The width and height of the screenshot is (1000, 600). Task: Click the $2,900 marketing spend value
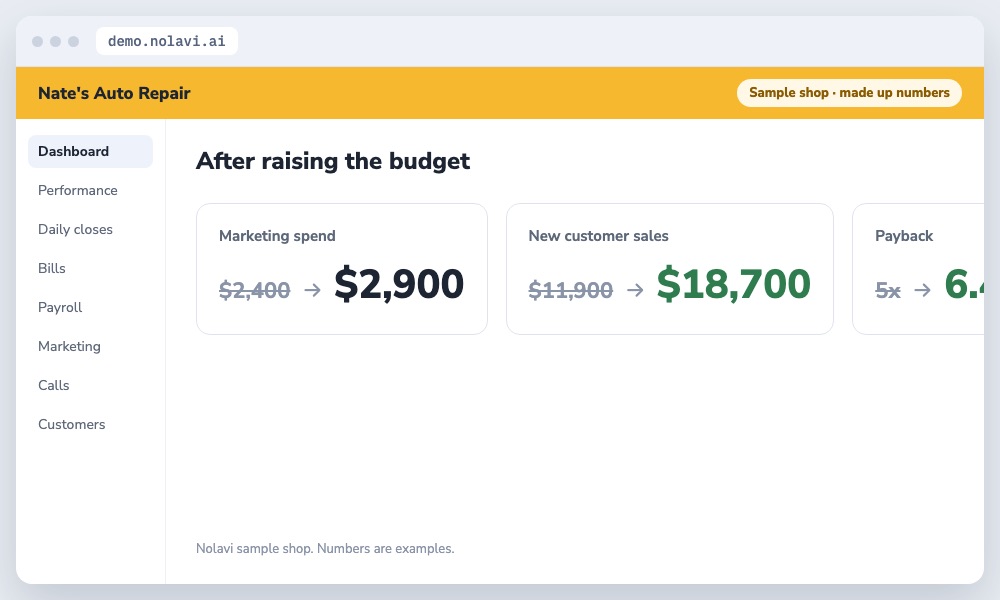(399, 284)
